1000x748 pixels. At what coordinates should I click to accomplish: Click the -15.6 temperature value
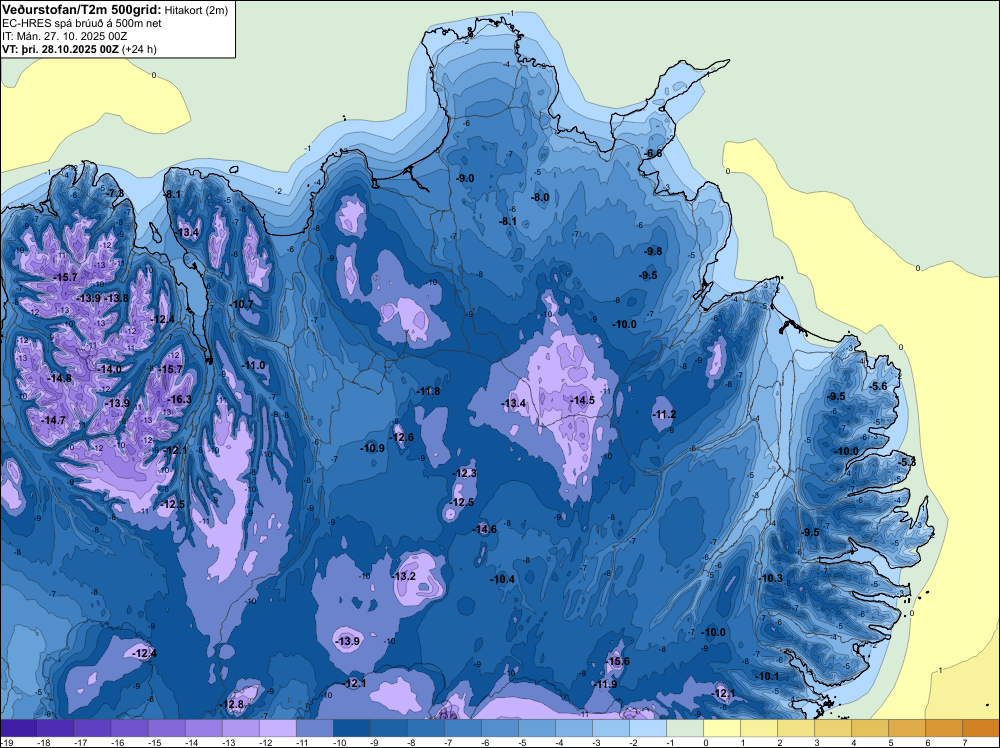617,661
